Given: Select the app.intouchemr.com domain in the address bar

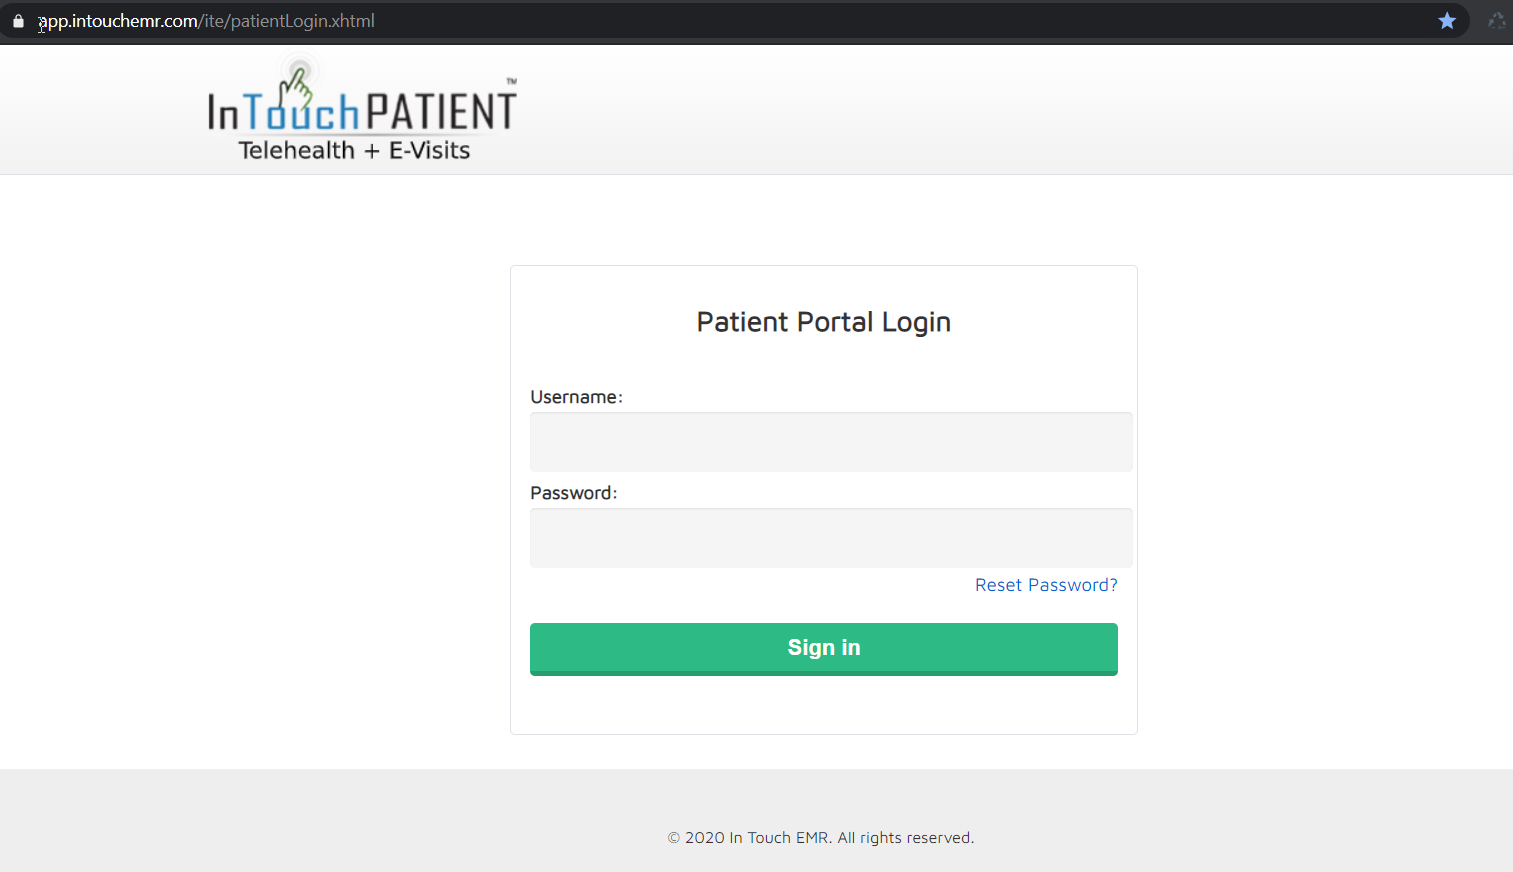Looking at the screenshot, I should [x=118, y=21].
